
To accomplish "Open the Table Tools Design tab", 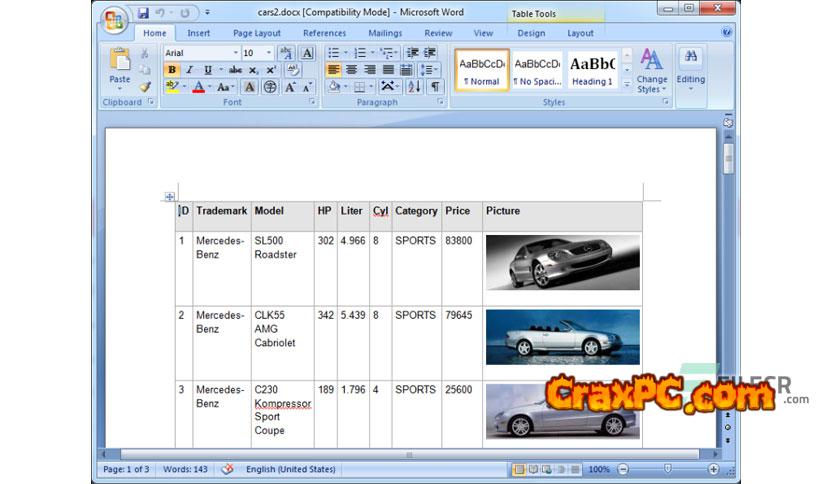I will coord(531,33).
